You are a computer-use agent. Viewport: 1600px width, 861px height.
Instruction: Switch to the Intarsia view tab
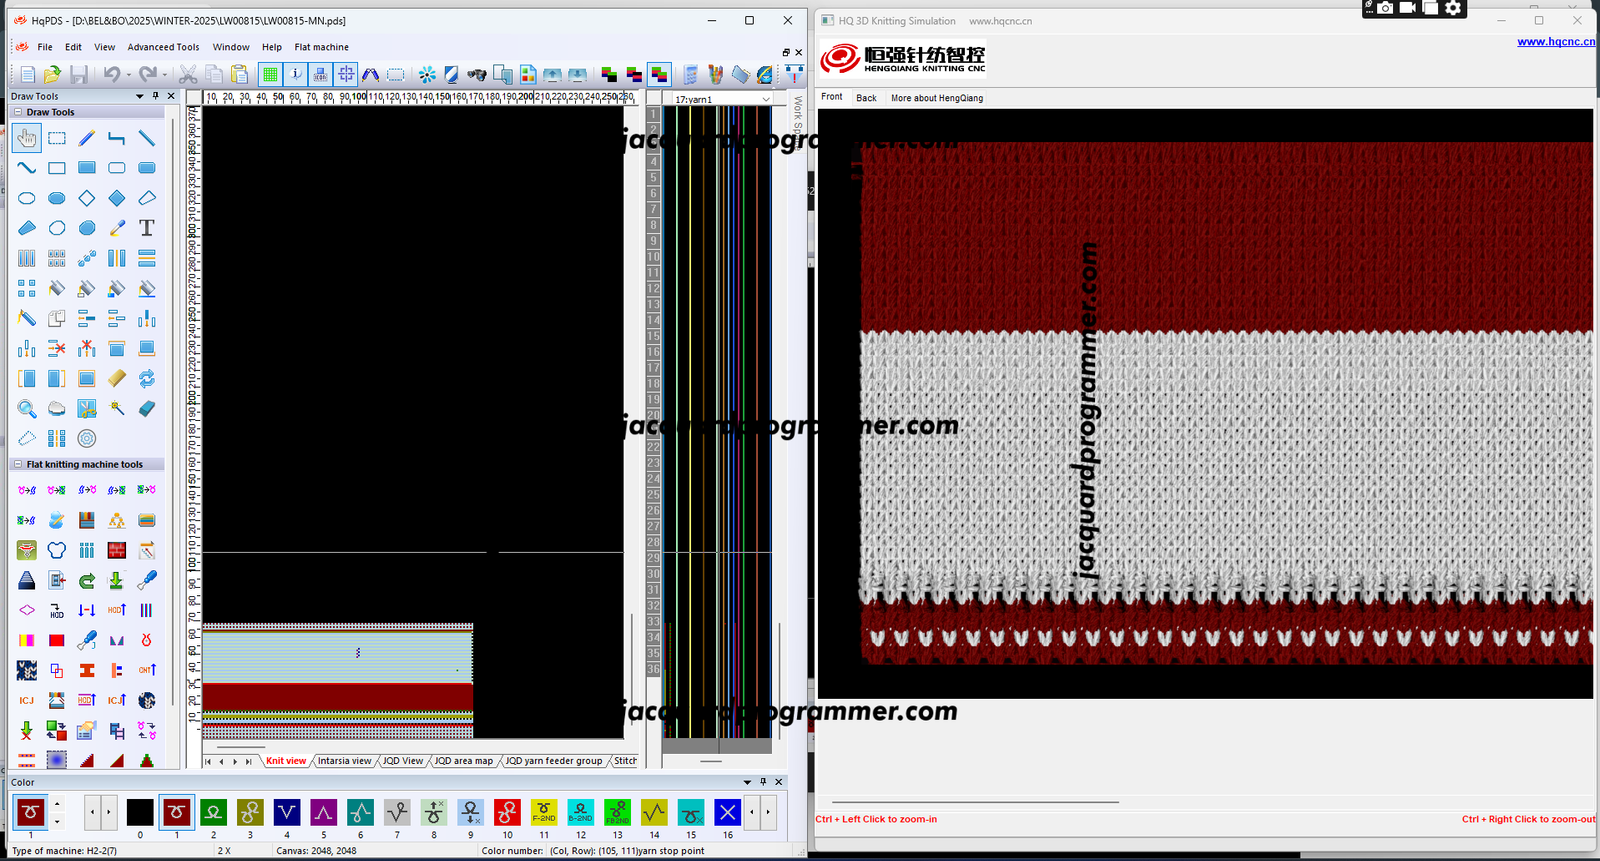tap(344, 761)
